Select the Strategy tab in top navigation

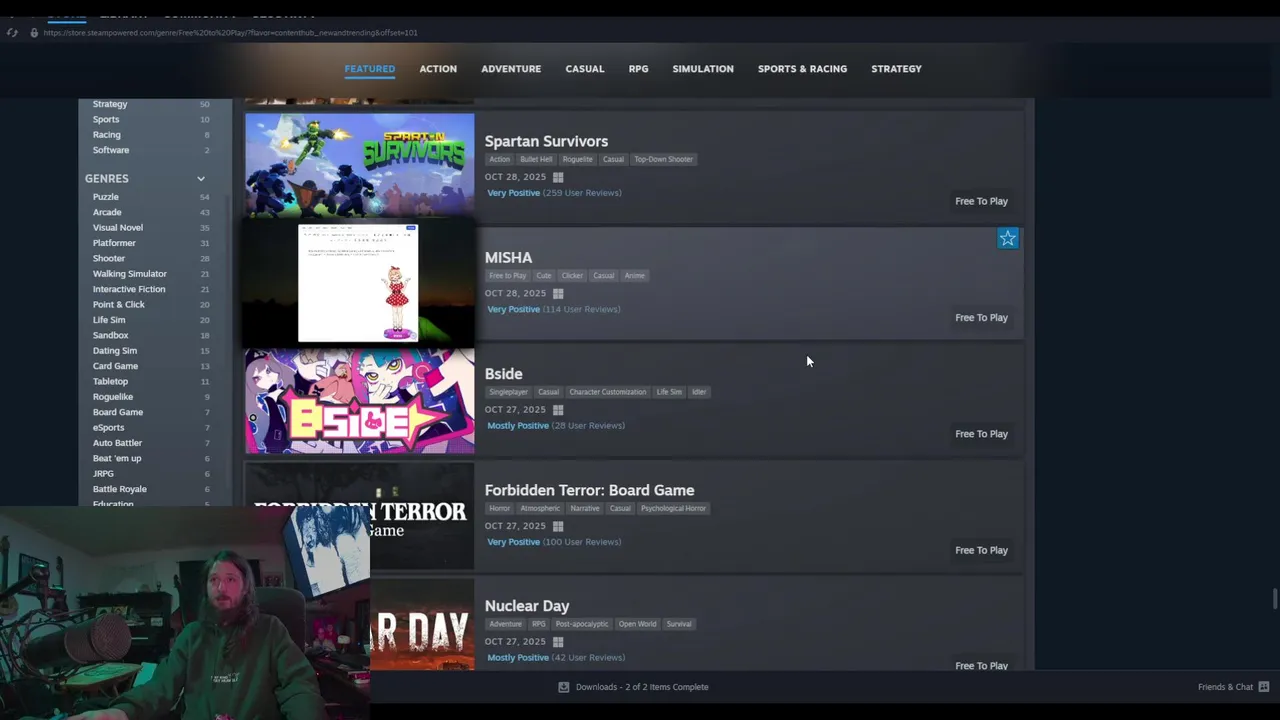pos(896,69)
